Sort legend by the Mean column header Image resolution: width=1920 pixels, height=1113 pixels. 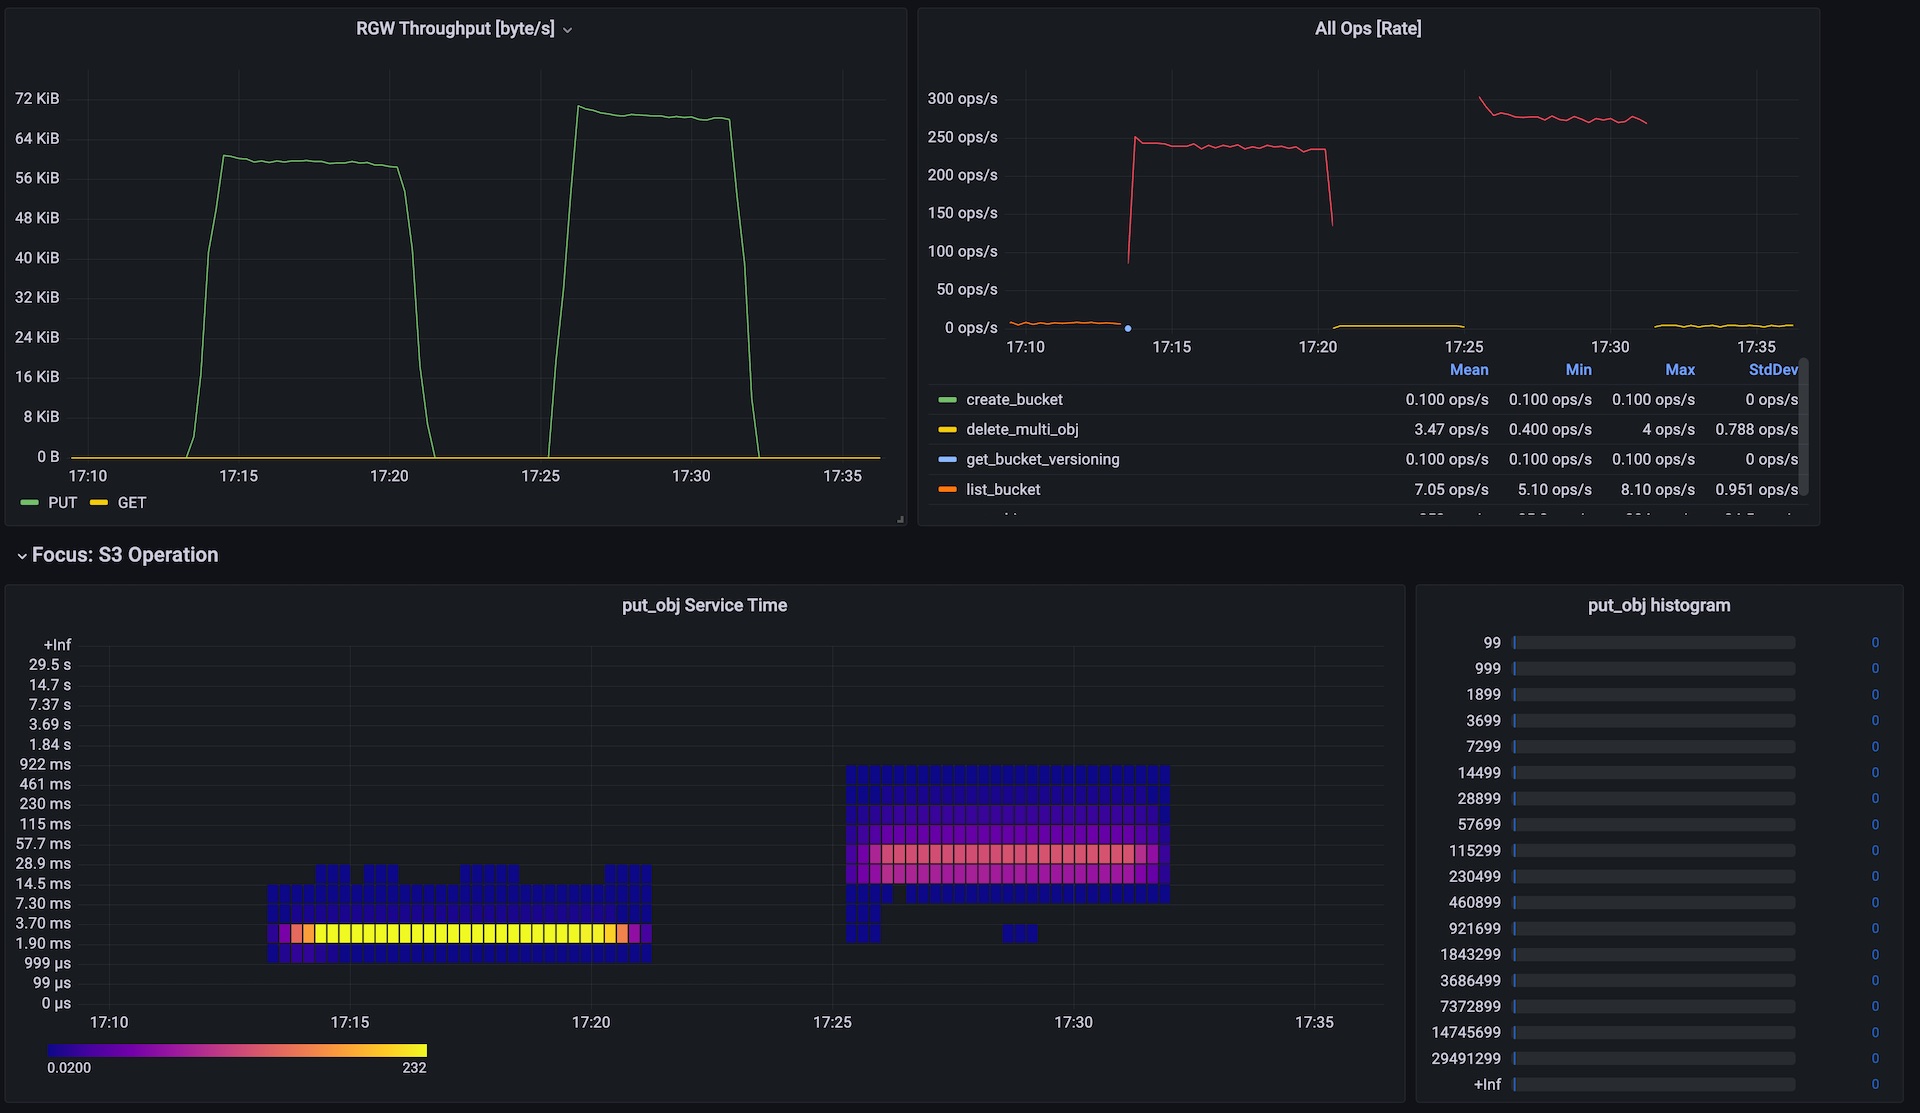pyautogui.click(x=1468, y=370)
